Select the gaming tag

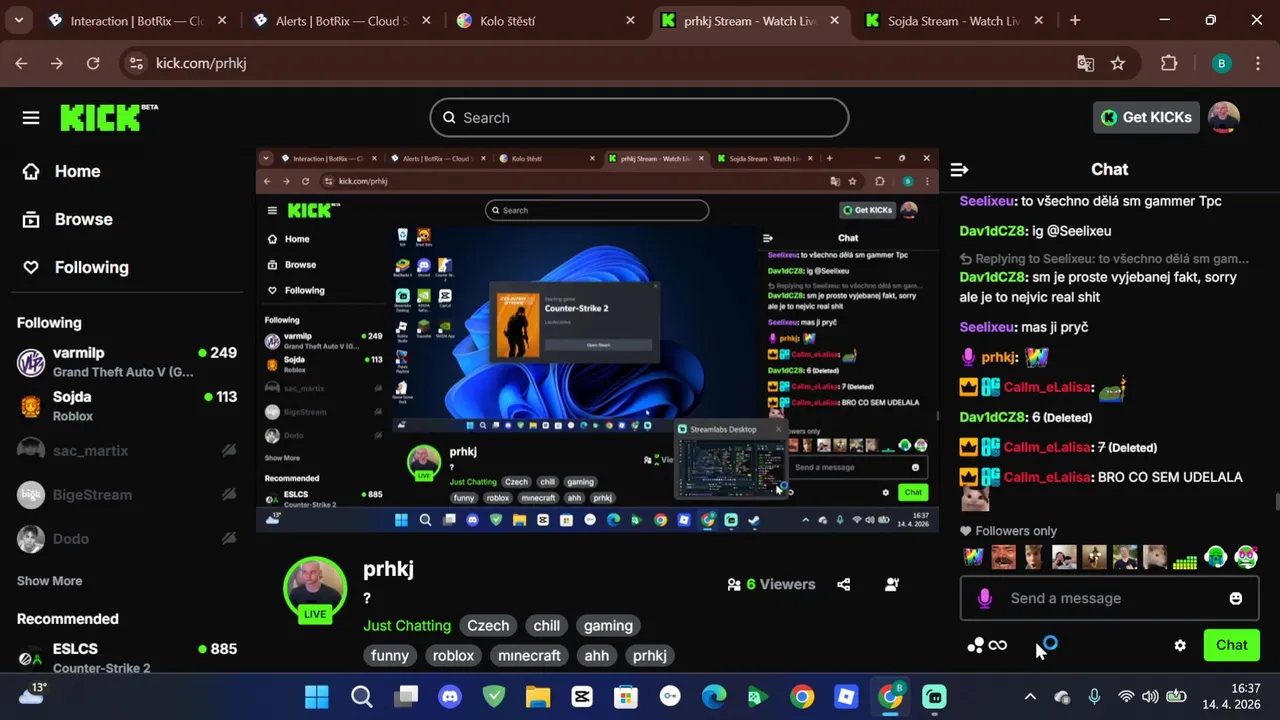608,626
